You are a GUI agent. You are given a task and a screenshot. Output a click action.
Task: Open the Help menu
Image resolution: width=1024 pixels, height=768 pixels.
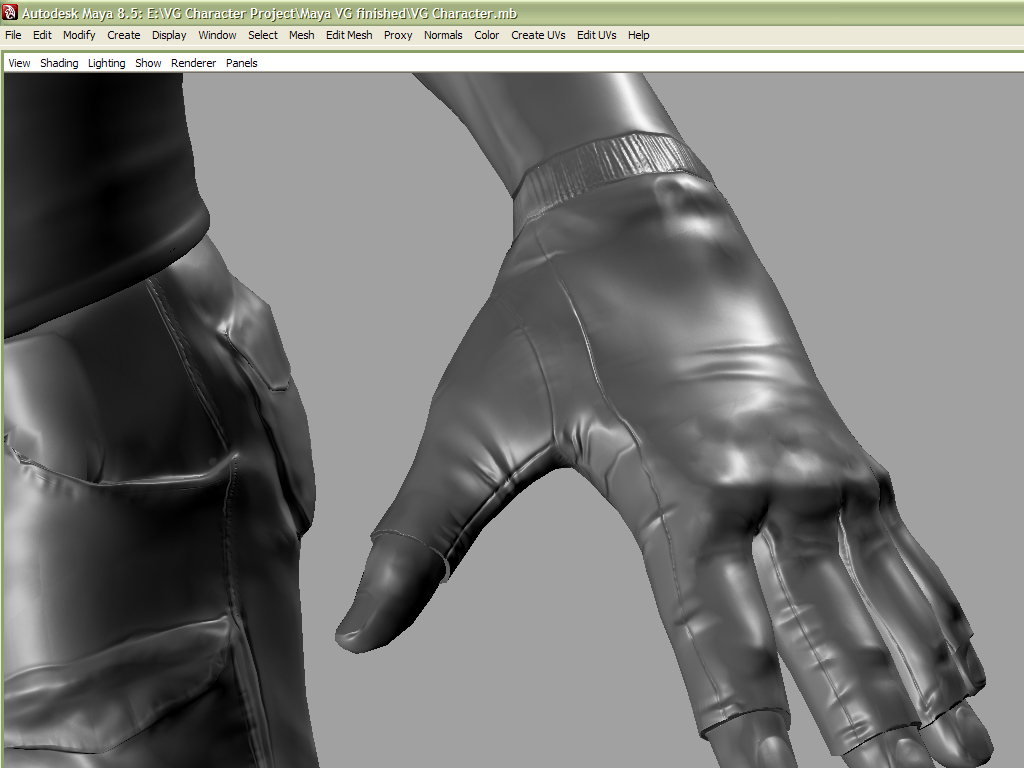[x=638, y=35]
